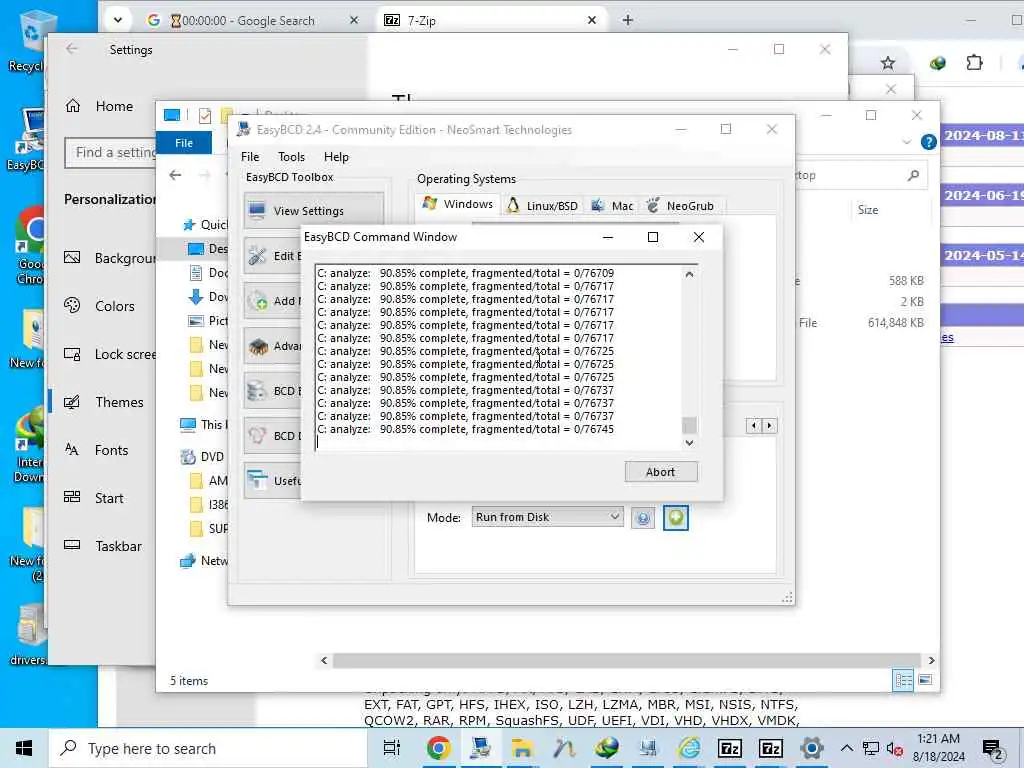Click the taskbar search box

[x=208, y=748]
